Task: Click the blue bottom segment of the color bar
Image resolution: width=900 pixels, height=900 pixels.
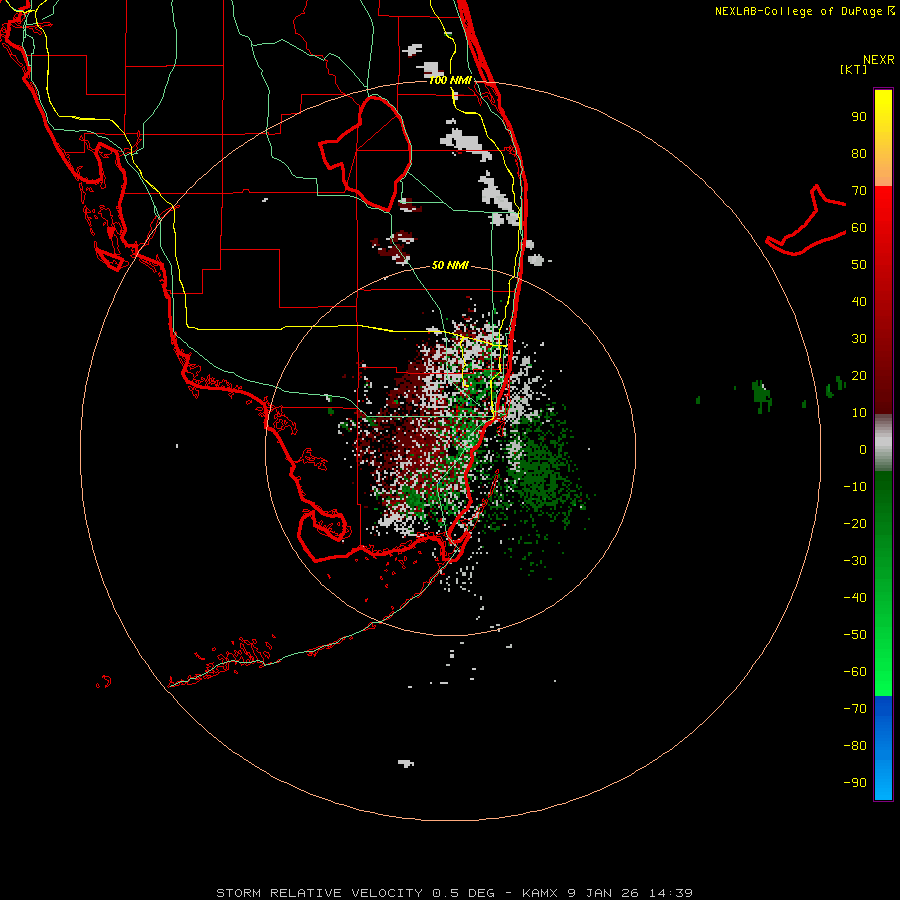Action: (x=883, y=748)
